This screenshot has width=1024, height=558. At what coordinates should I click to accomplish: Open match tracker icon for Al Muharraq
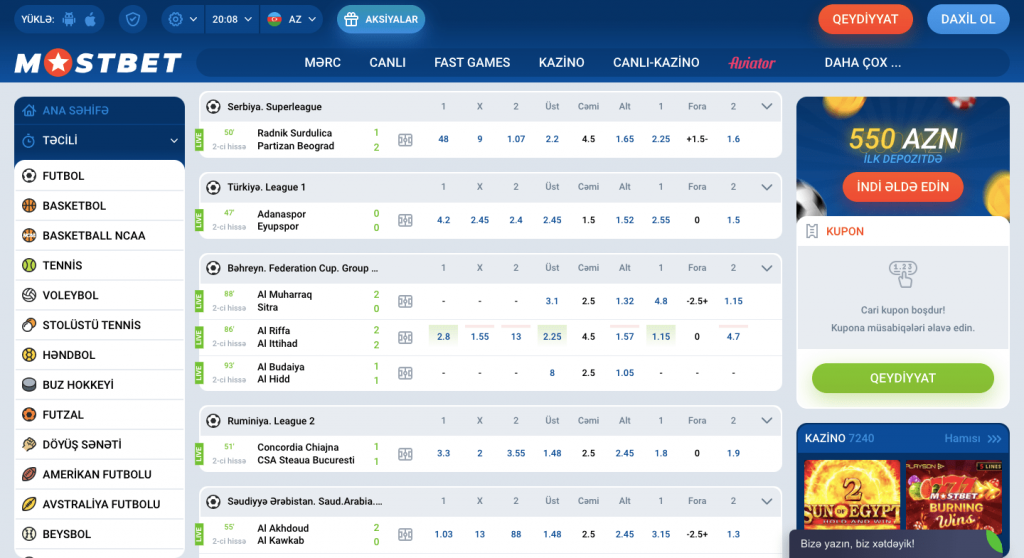pyautogui.click(x=406, y=301)
